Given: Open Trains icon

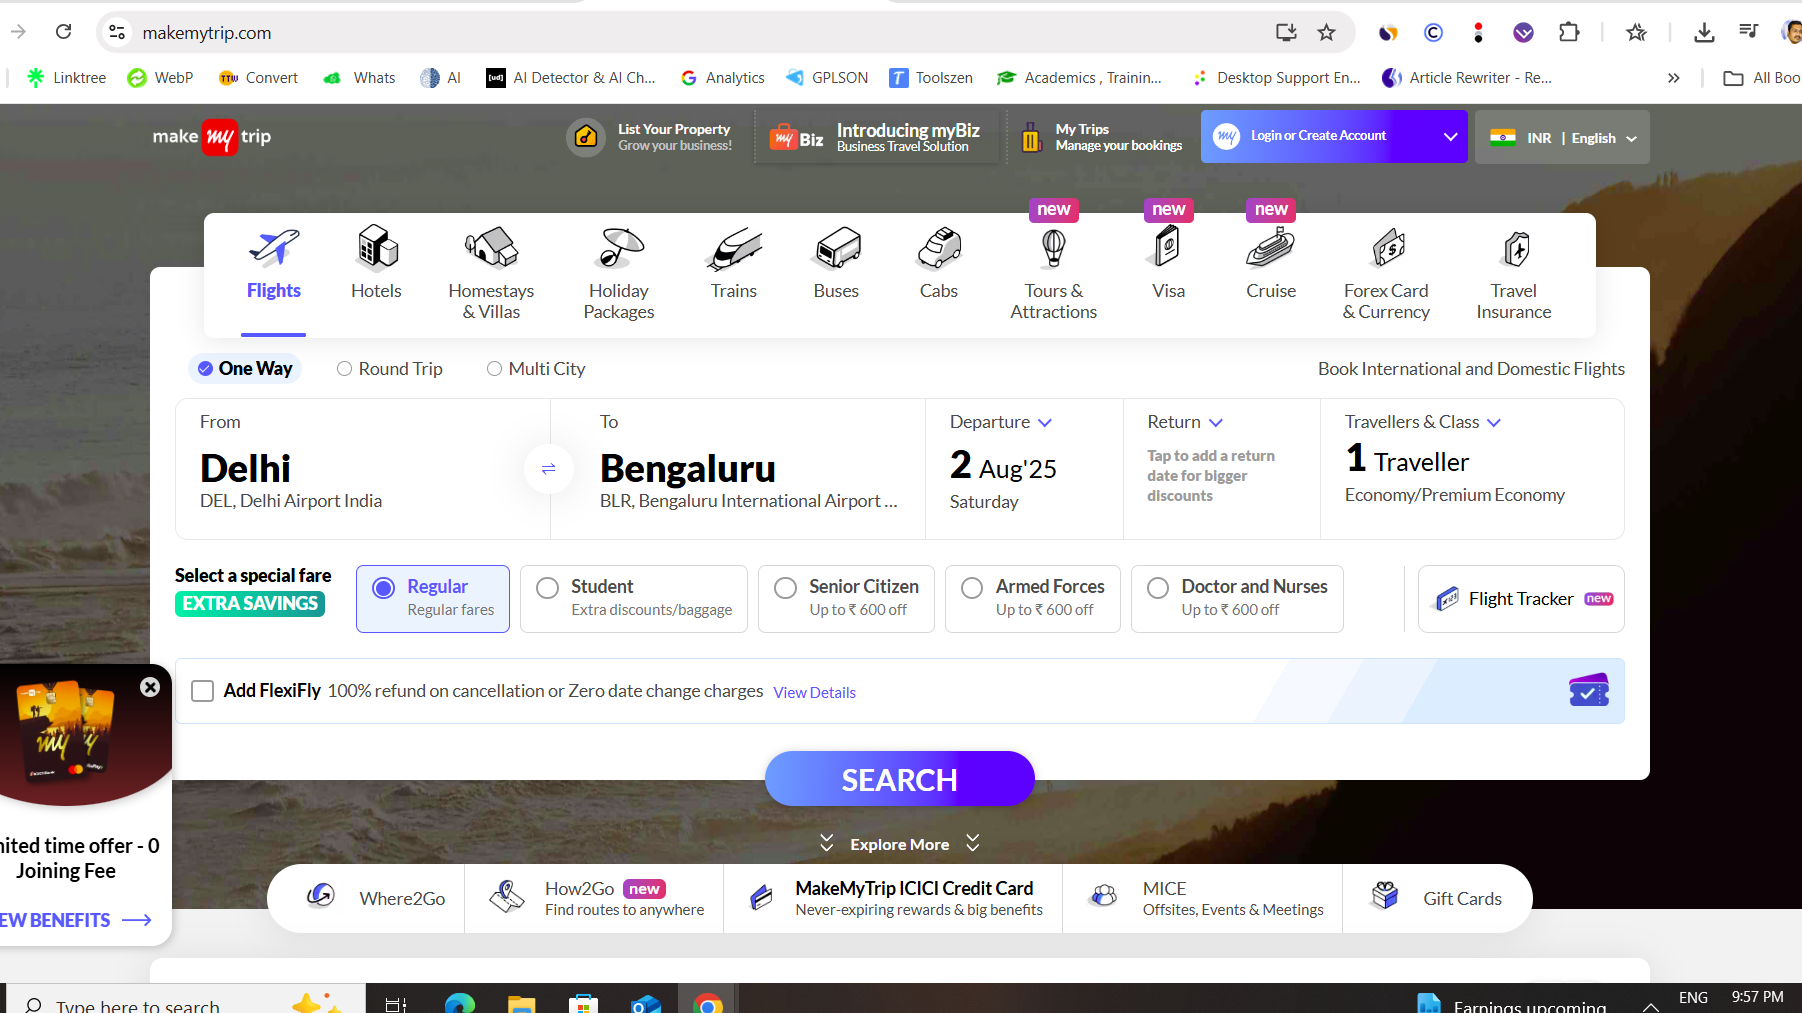Looking at the screenshot, I should [734, 248].
